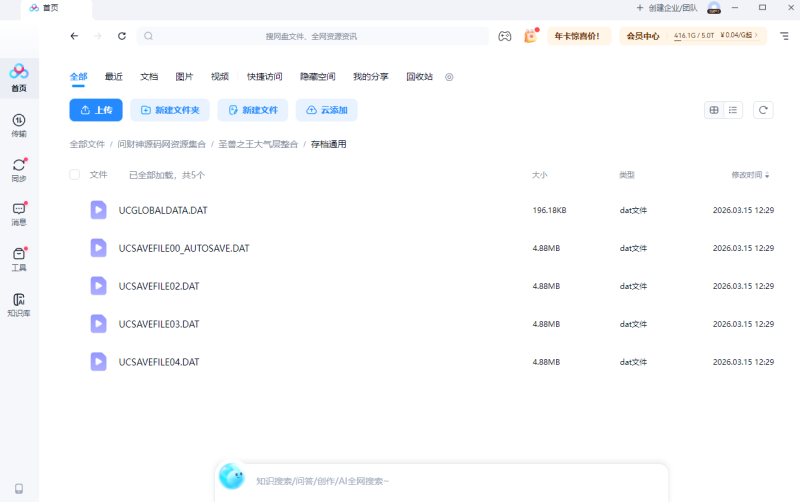Select the 文档 tab
This screenshot has height=502, width=800.
coord(149,77)
